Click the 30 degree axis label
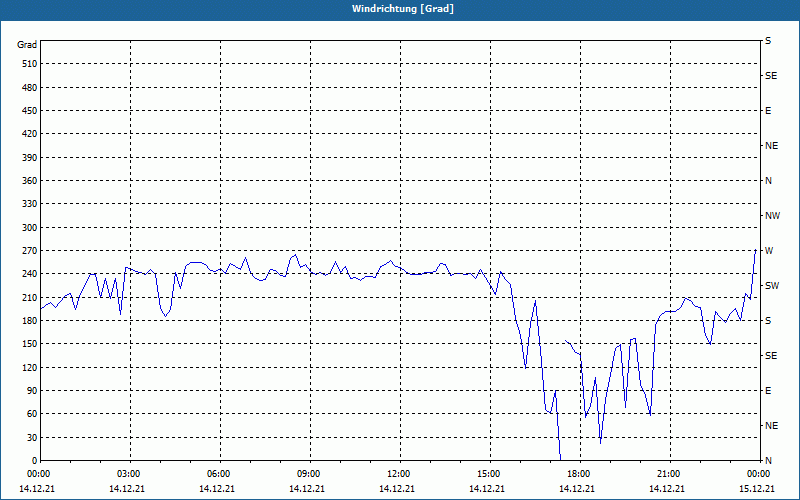The width and height of the screenshot is (800, 500). pos(32,438)
